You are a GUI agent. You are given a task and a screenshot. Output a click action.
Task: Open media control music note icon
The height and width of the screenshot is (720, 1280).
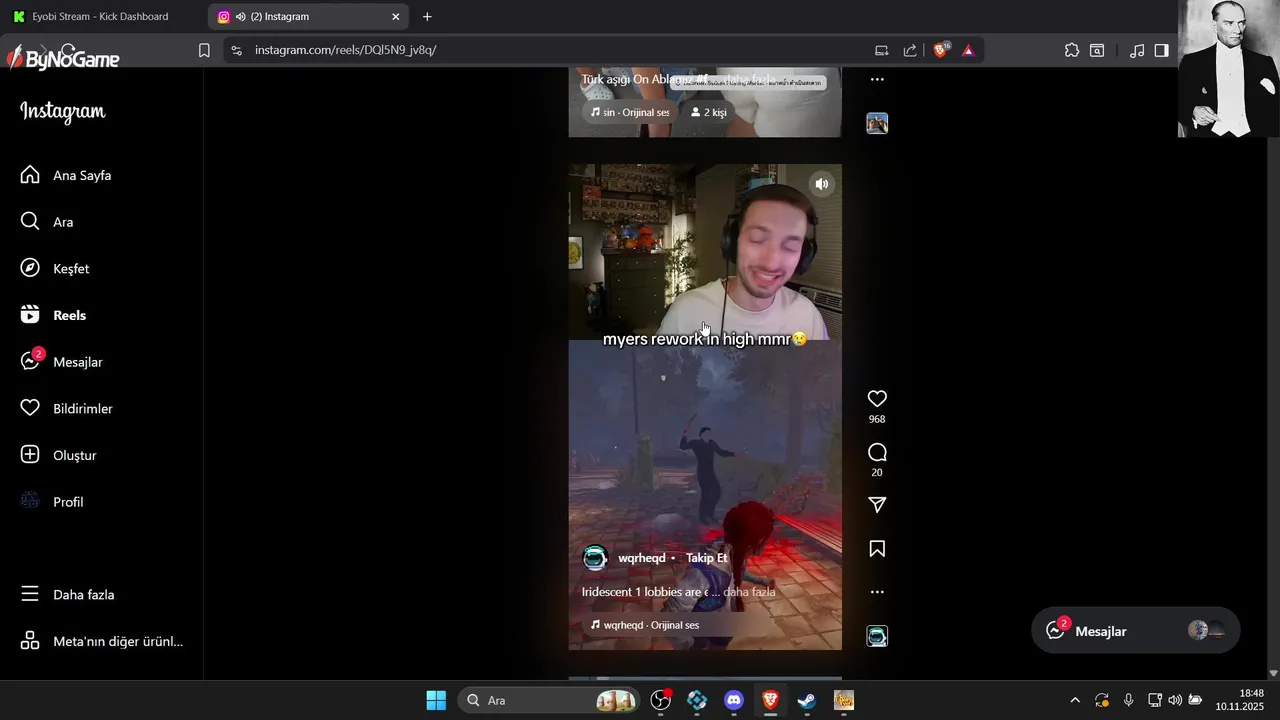point(1137,50)
